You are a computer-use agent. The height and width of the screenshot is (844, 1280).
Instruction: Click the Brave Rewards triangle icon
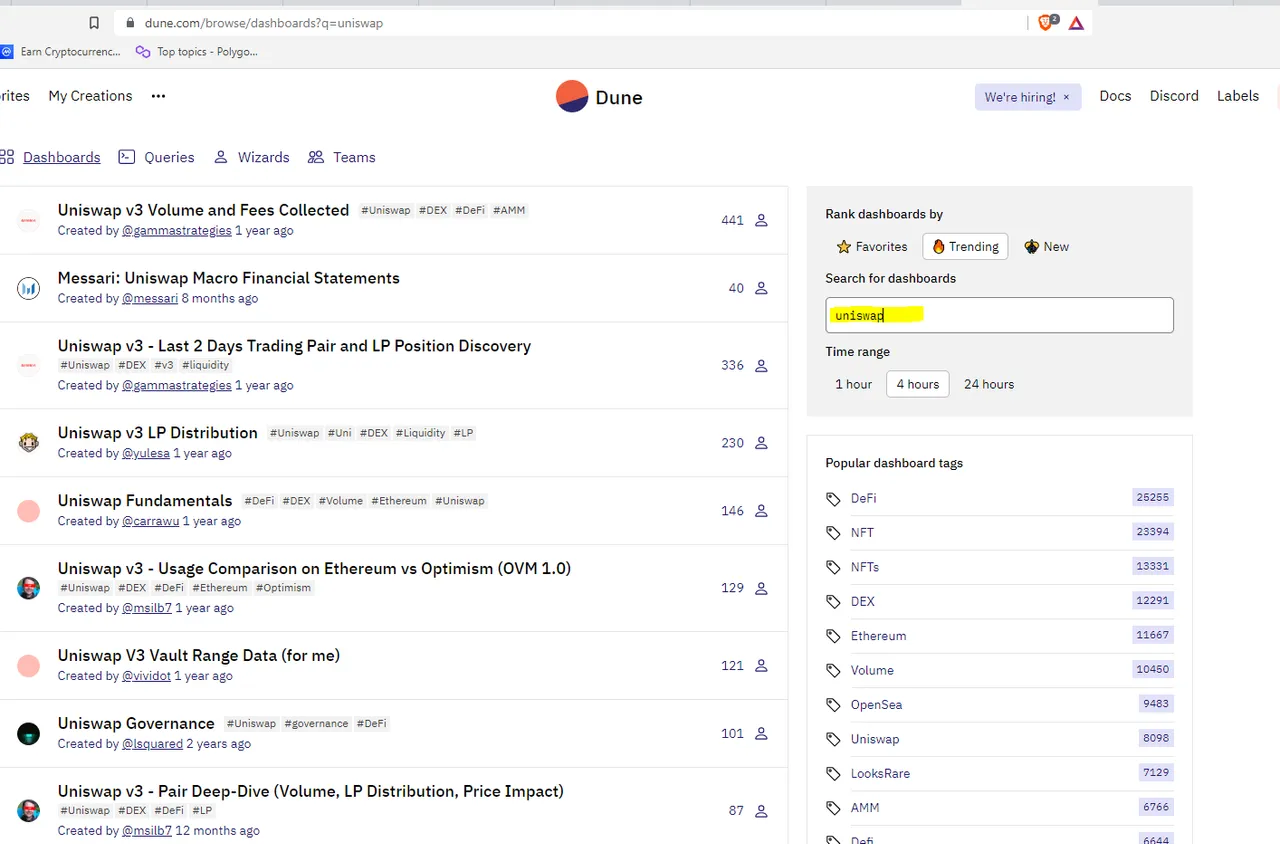1076,23
